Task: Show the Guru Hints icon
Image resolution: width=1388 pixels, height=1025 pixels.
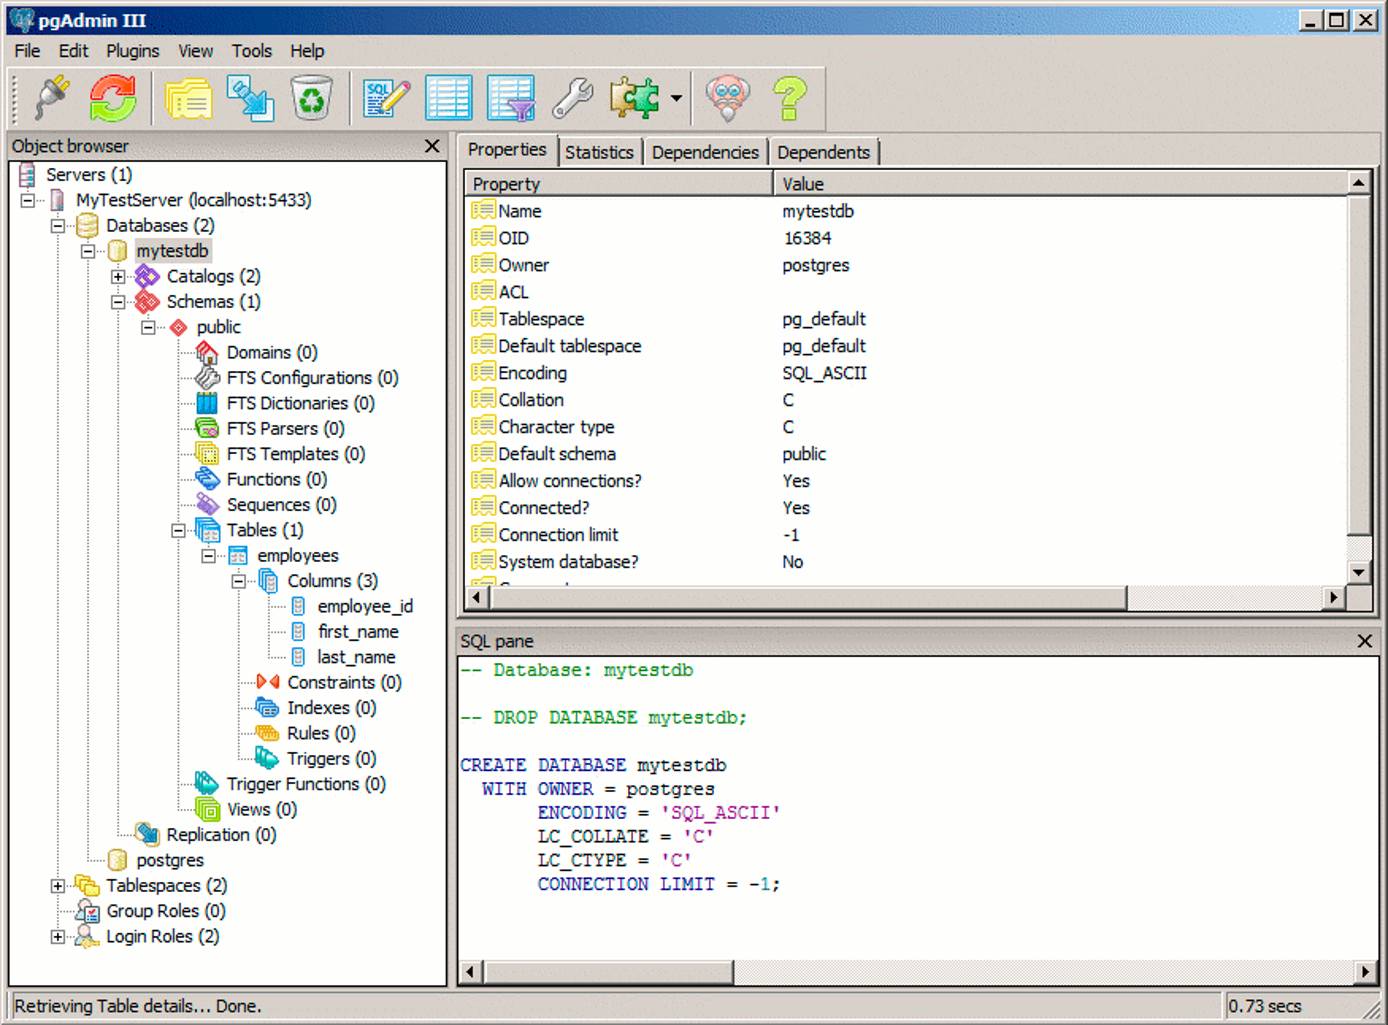Action: click(728, 97)
